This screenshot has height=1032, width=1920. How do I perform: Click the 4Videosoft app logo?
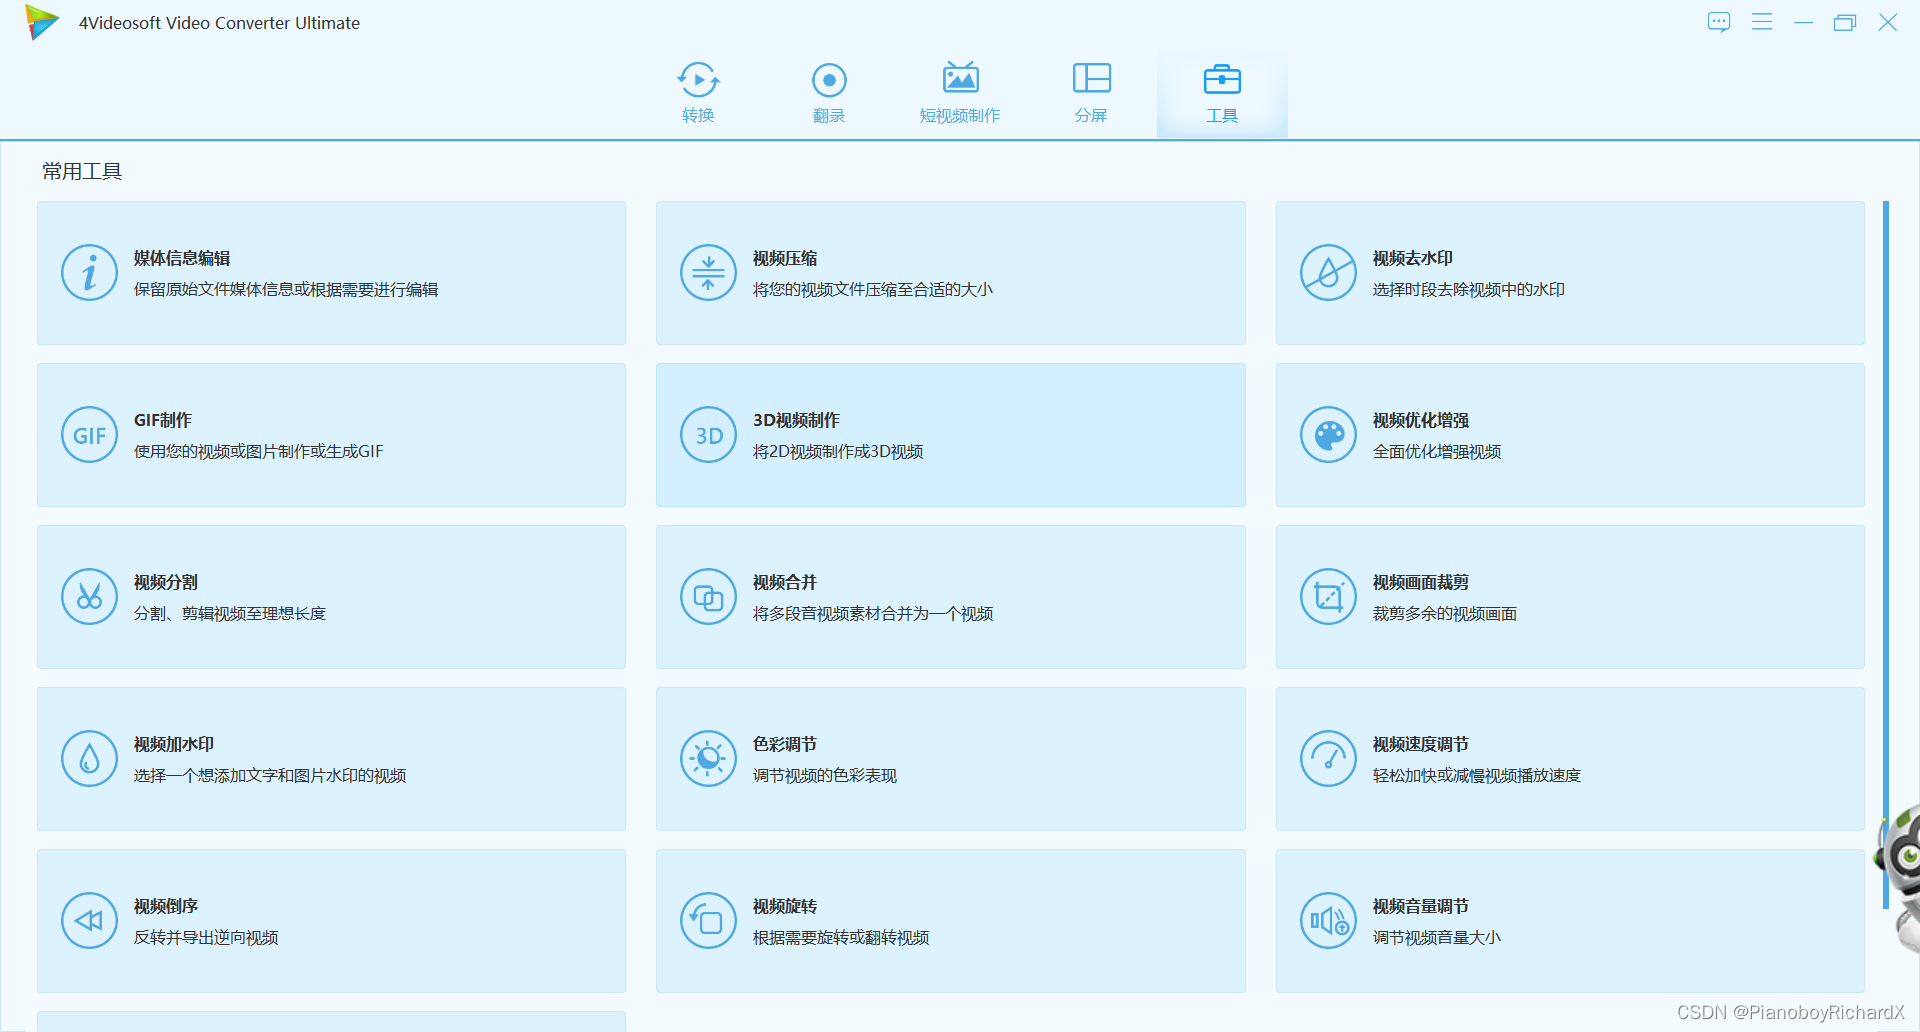(x=42, y=22)
